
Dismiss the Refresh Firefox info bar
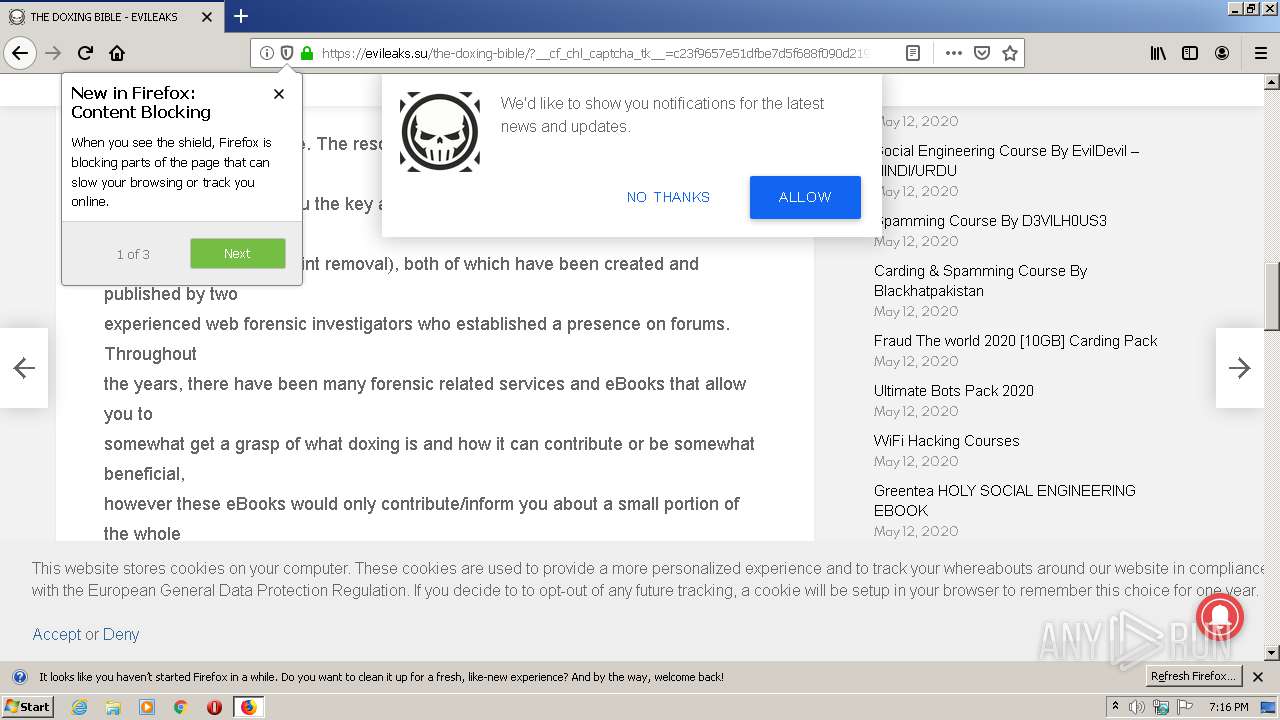pos(1258,677)
